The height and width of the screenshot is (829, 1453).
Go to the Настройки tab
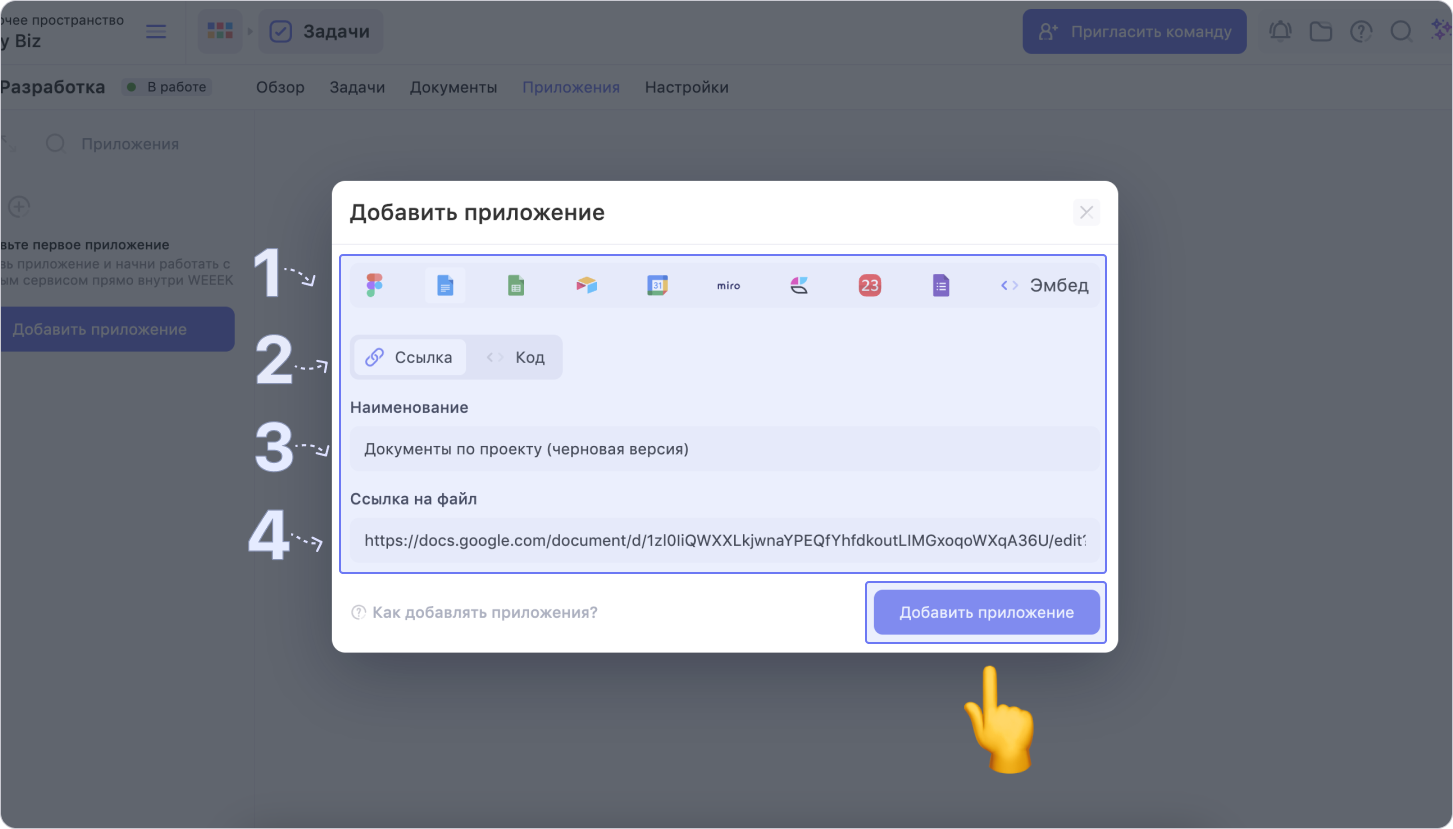coord(686,87)
